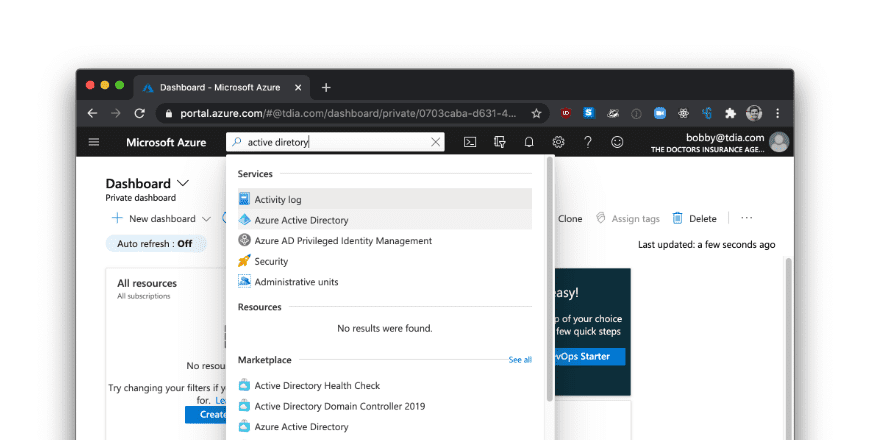Open the help question mark
Viewport: 870px width, 440px height.
(588, 142)
